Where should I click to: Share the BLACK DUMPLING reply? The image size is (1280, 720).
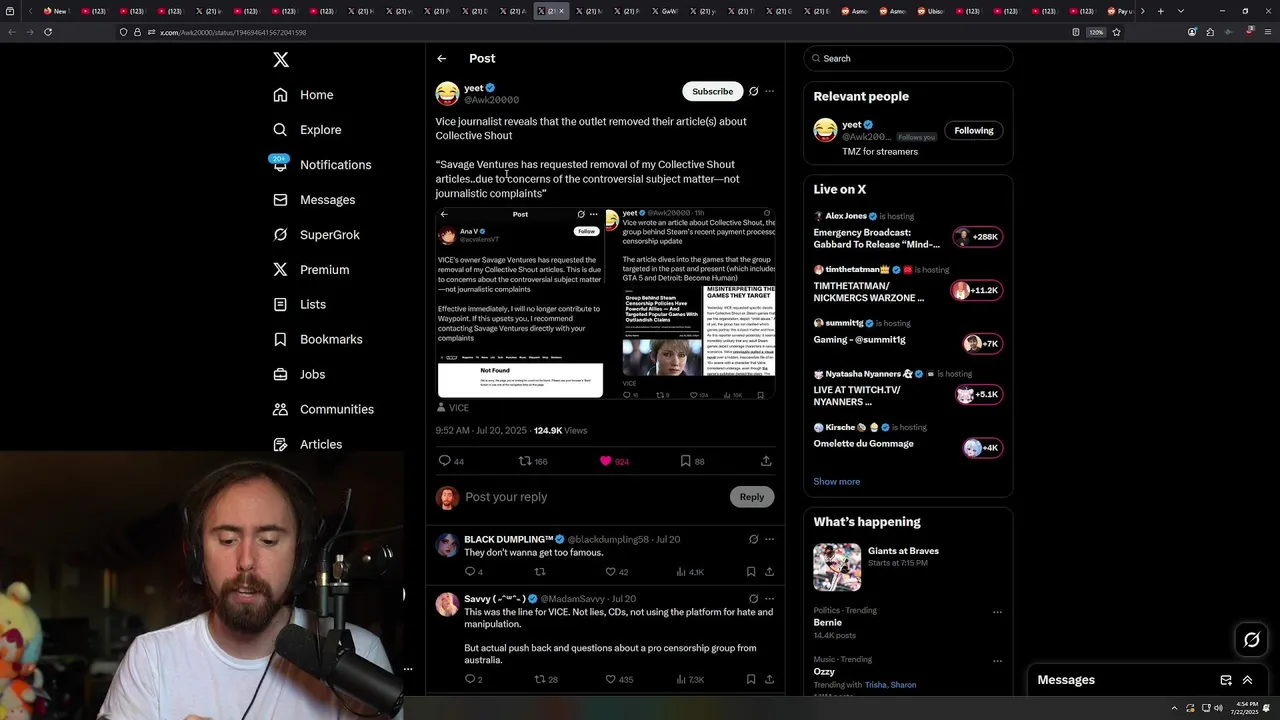tap(769, 572)
